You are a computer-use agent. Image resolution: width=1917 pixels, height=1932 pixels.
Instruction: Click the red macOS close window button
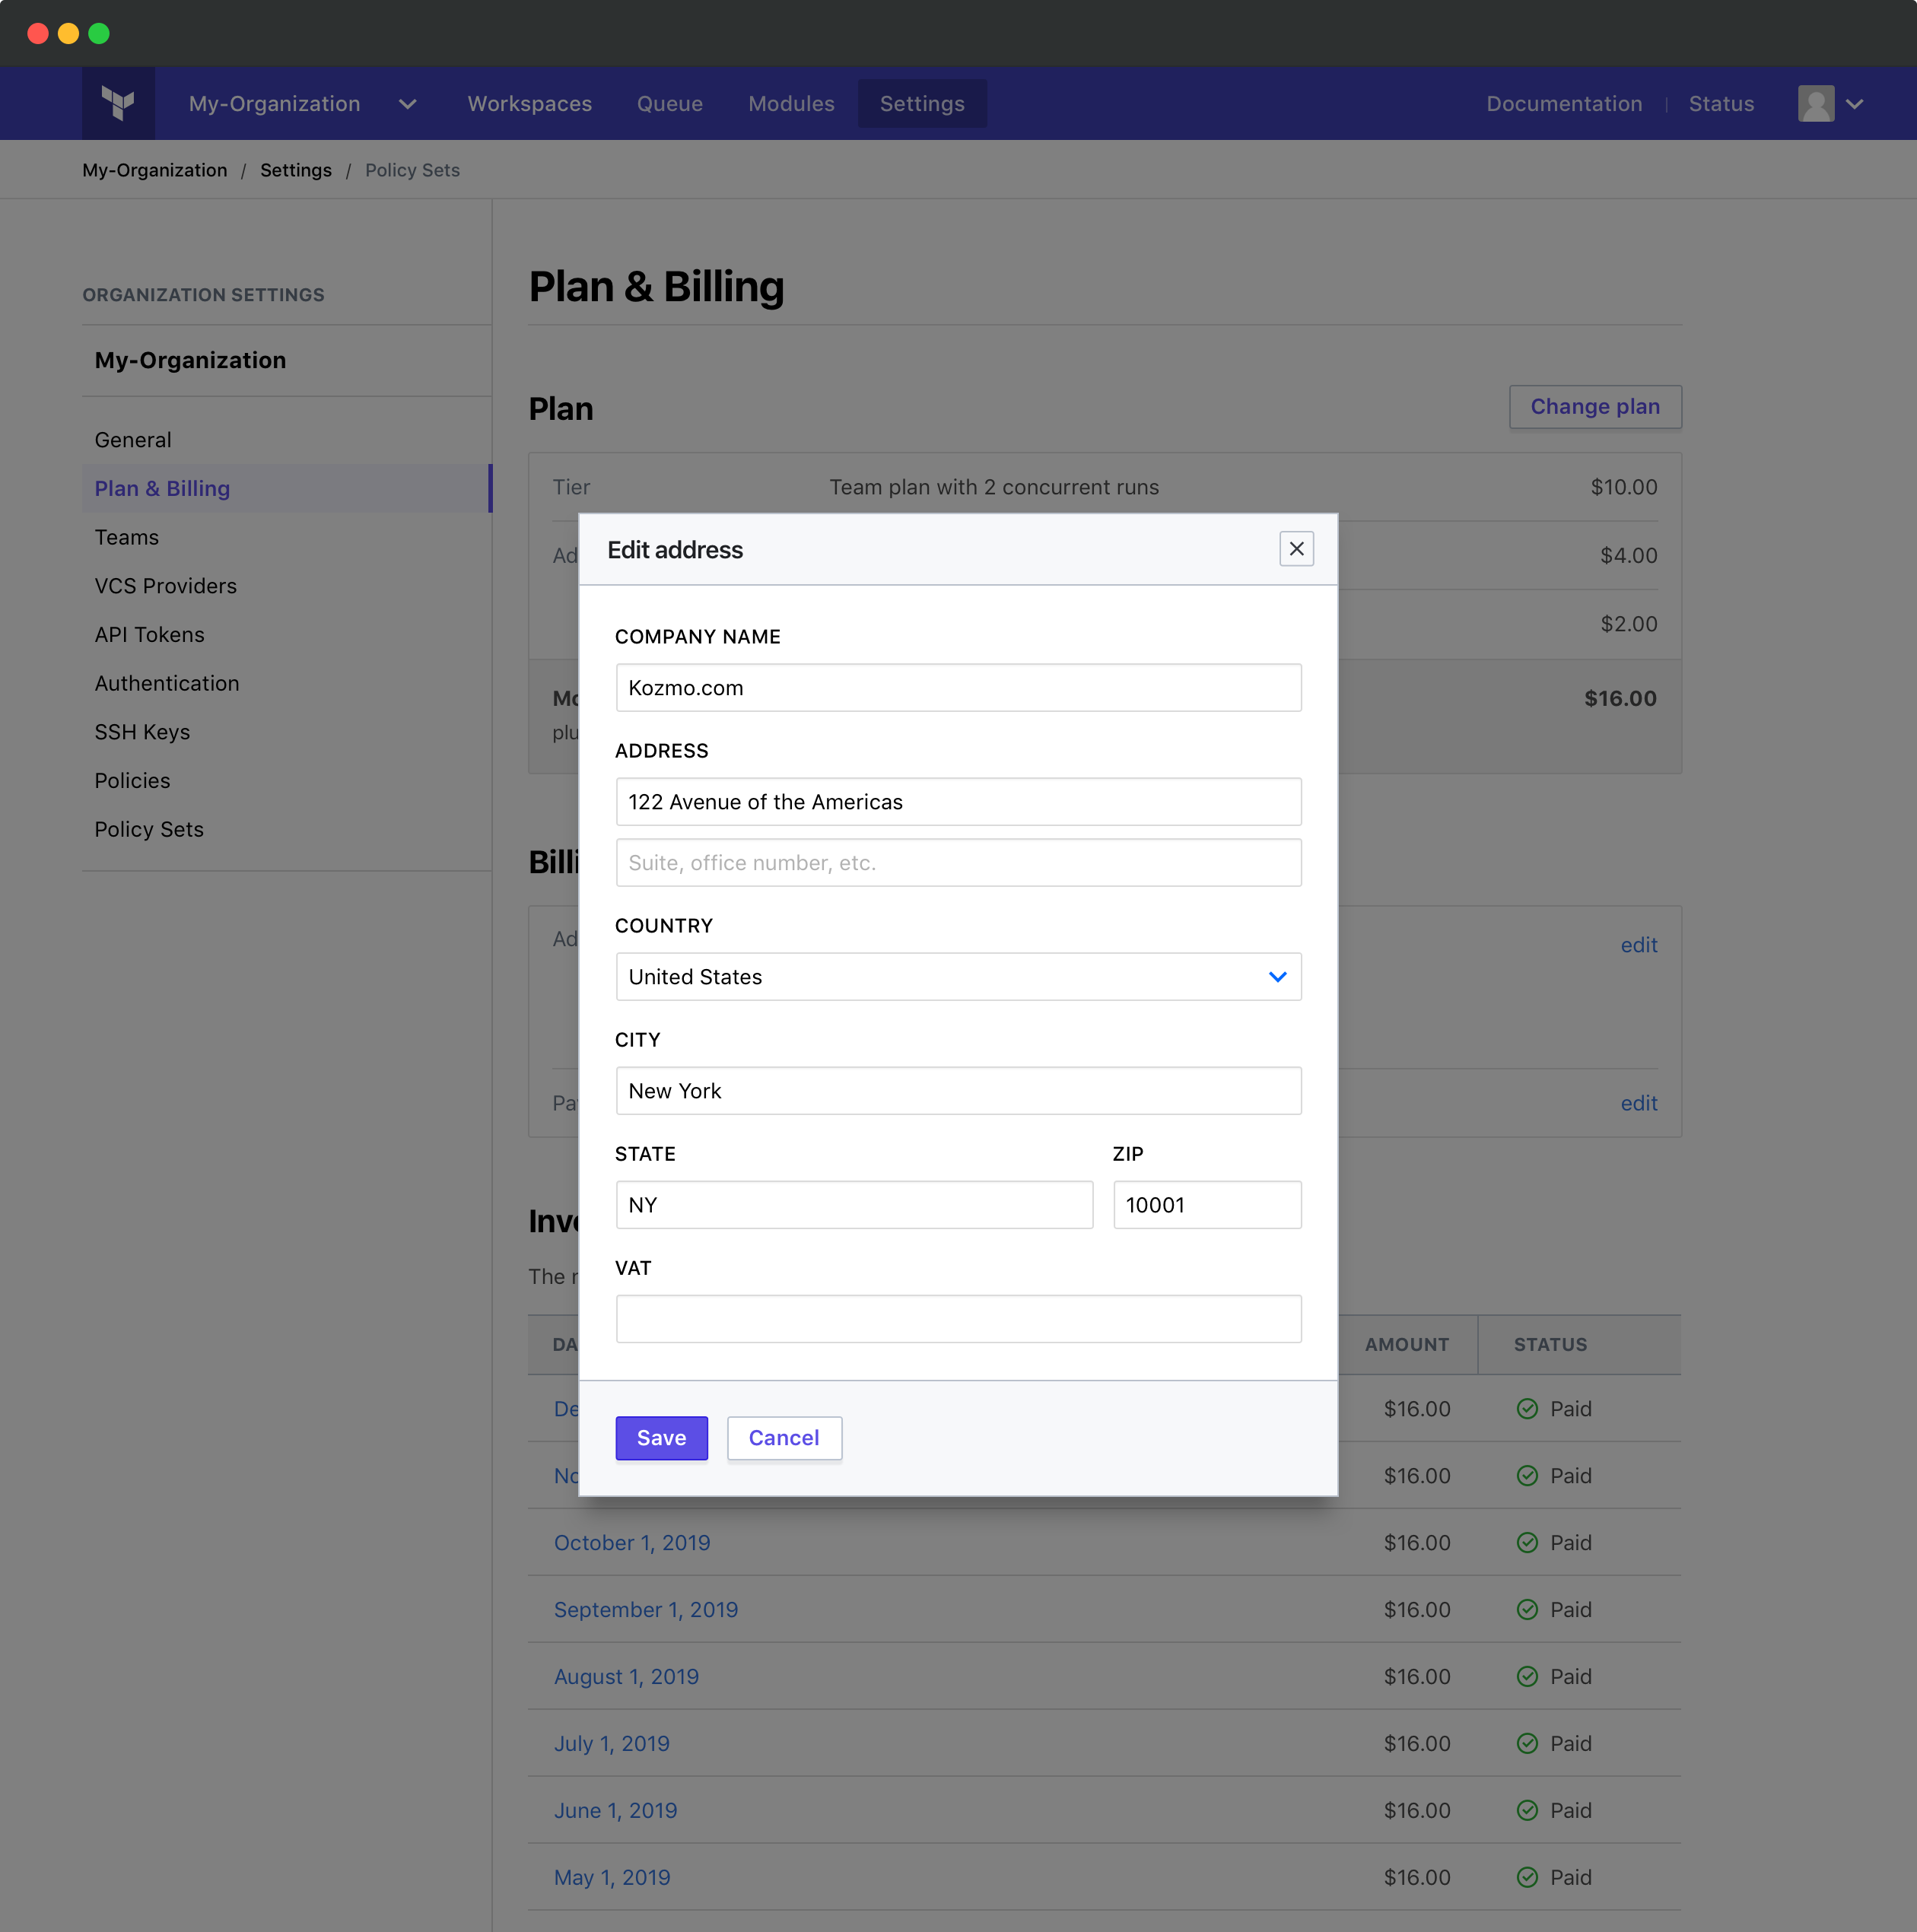(x=38, y=33)
